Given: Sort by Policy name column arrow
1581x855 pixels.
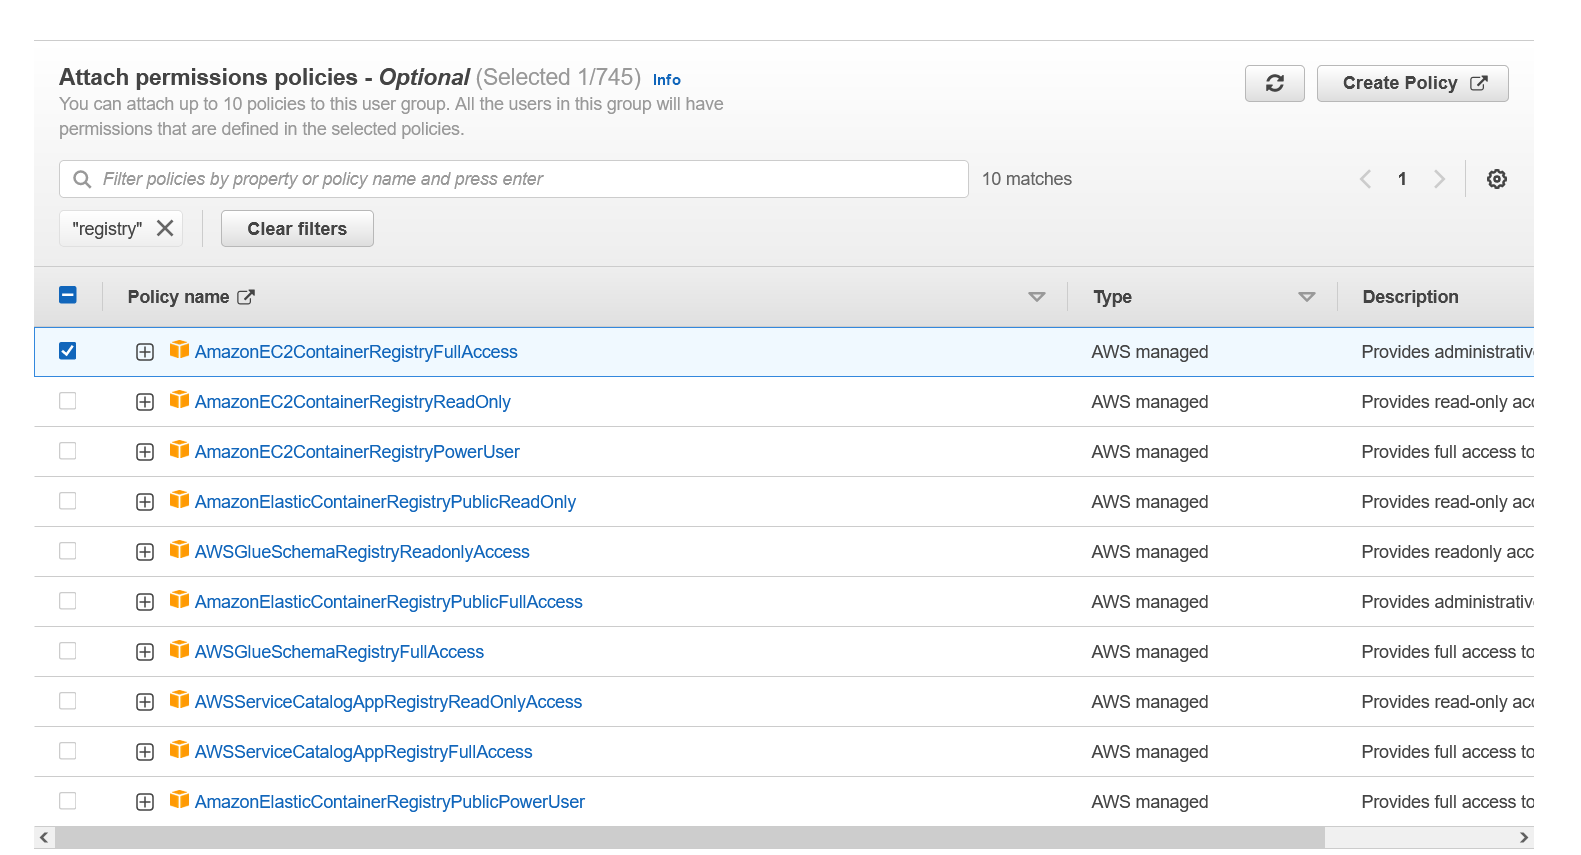Looking at the screenshot, I should click(1036, 297).
